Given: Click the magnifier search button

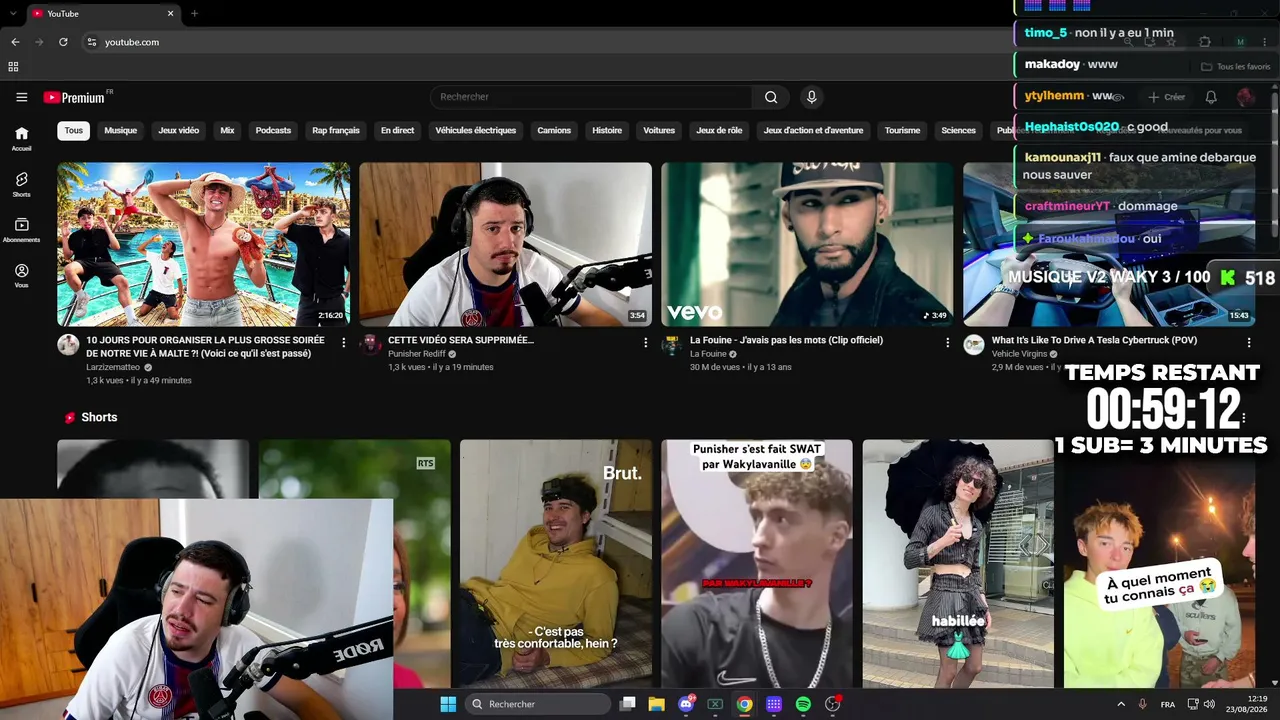Looking at the screenshot, I should (771, 97).
